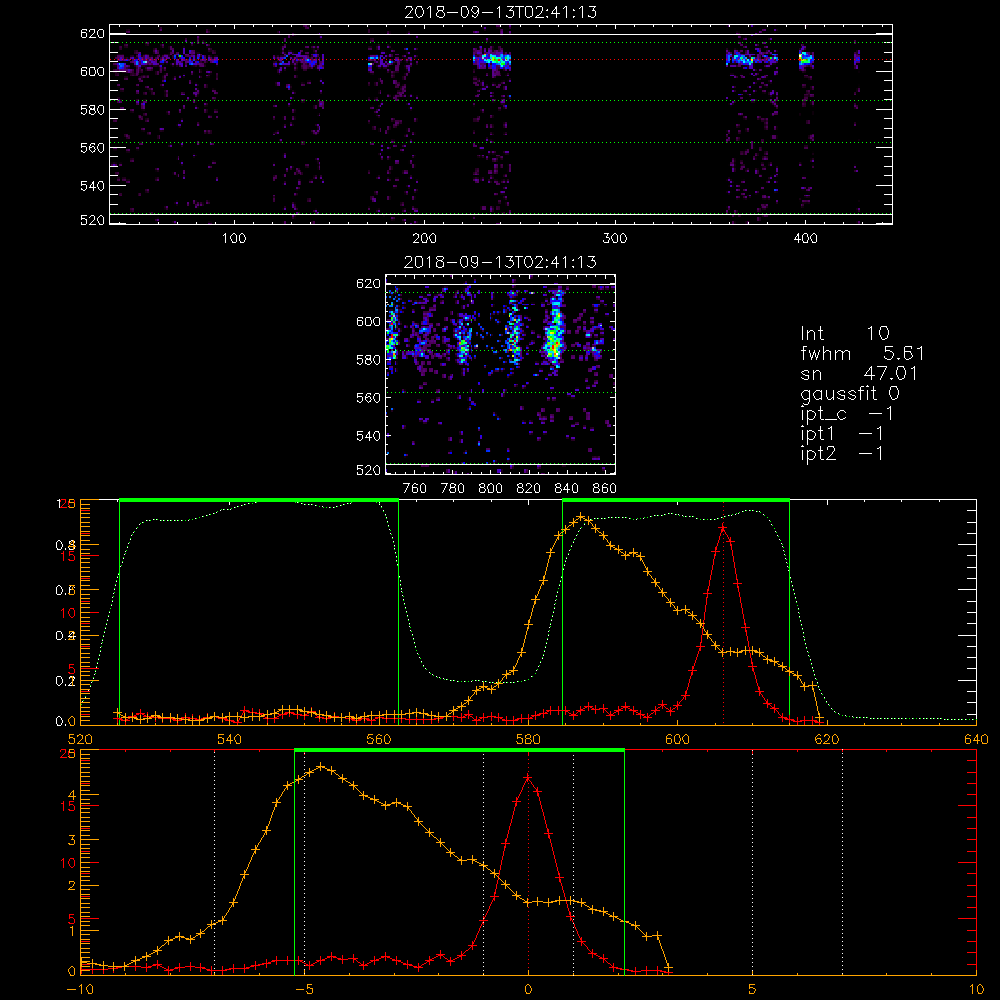Viewport: 1000px width, 1000px height.
Task: Click the 200 label on top image x-axis
Action: [424, 239]
